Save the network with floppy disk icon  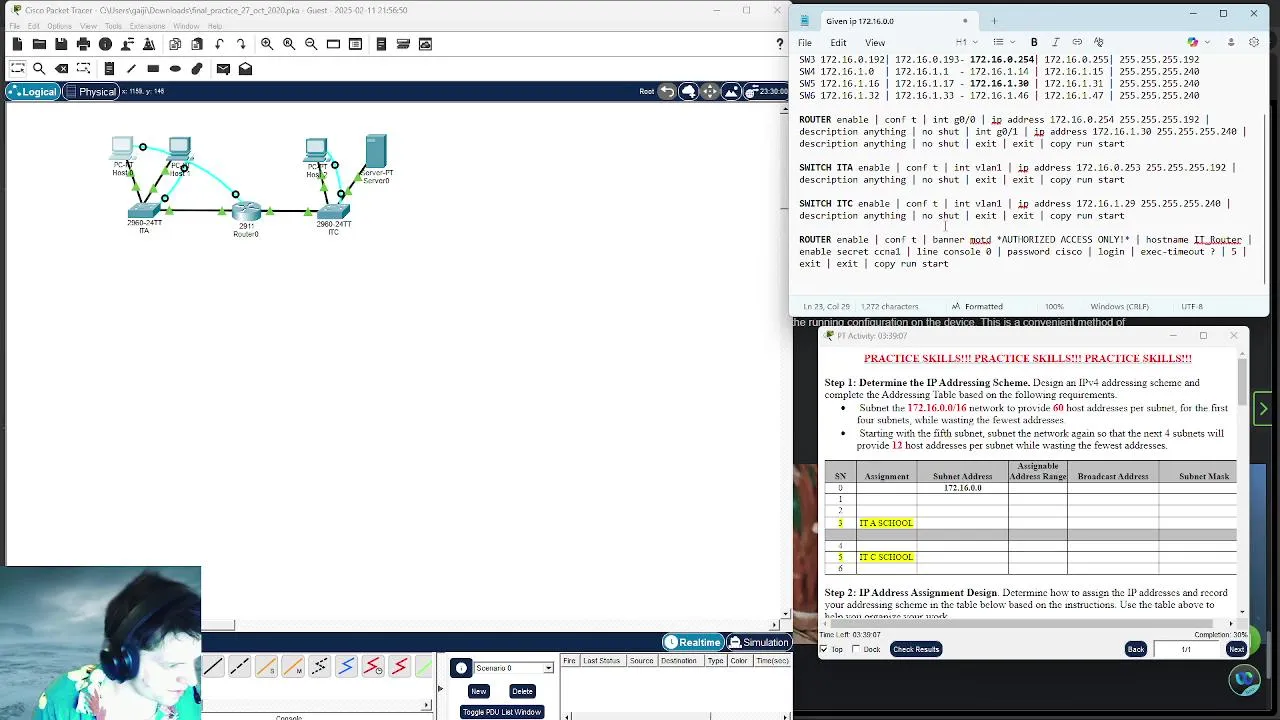coord(61,44)
